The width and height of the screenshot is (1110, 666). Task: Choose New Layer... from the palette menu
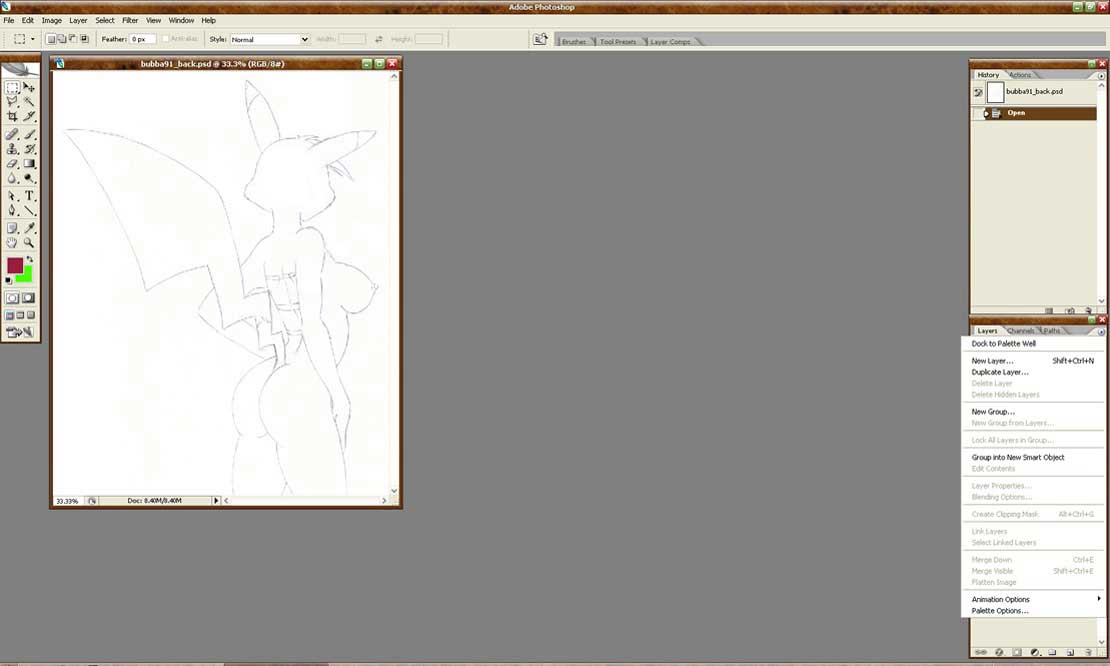click(992, 361)
